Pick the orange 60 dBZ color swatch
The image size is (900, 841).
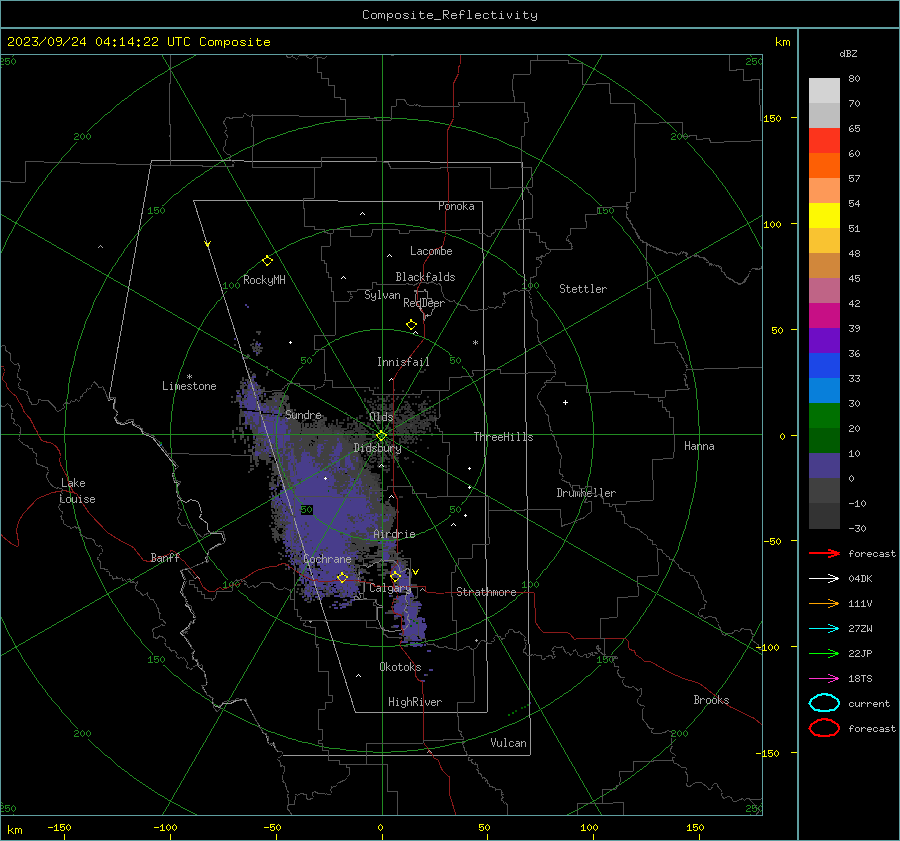(824, 166)
